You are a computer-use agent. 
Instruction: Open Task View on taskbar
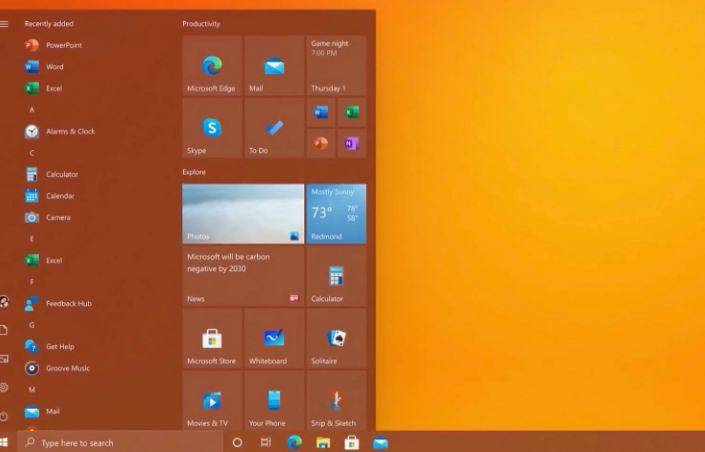tap(266, 443)
